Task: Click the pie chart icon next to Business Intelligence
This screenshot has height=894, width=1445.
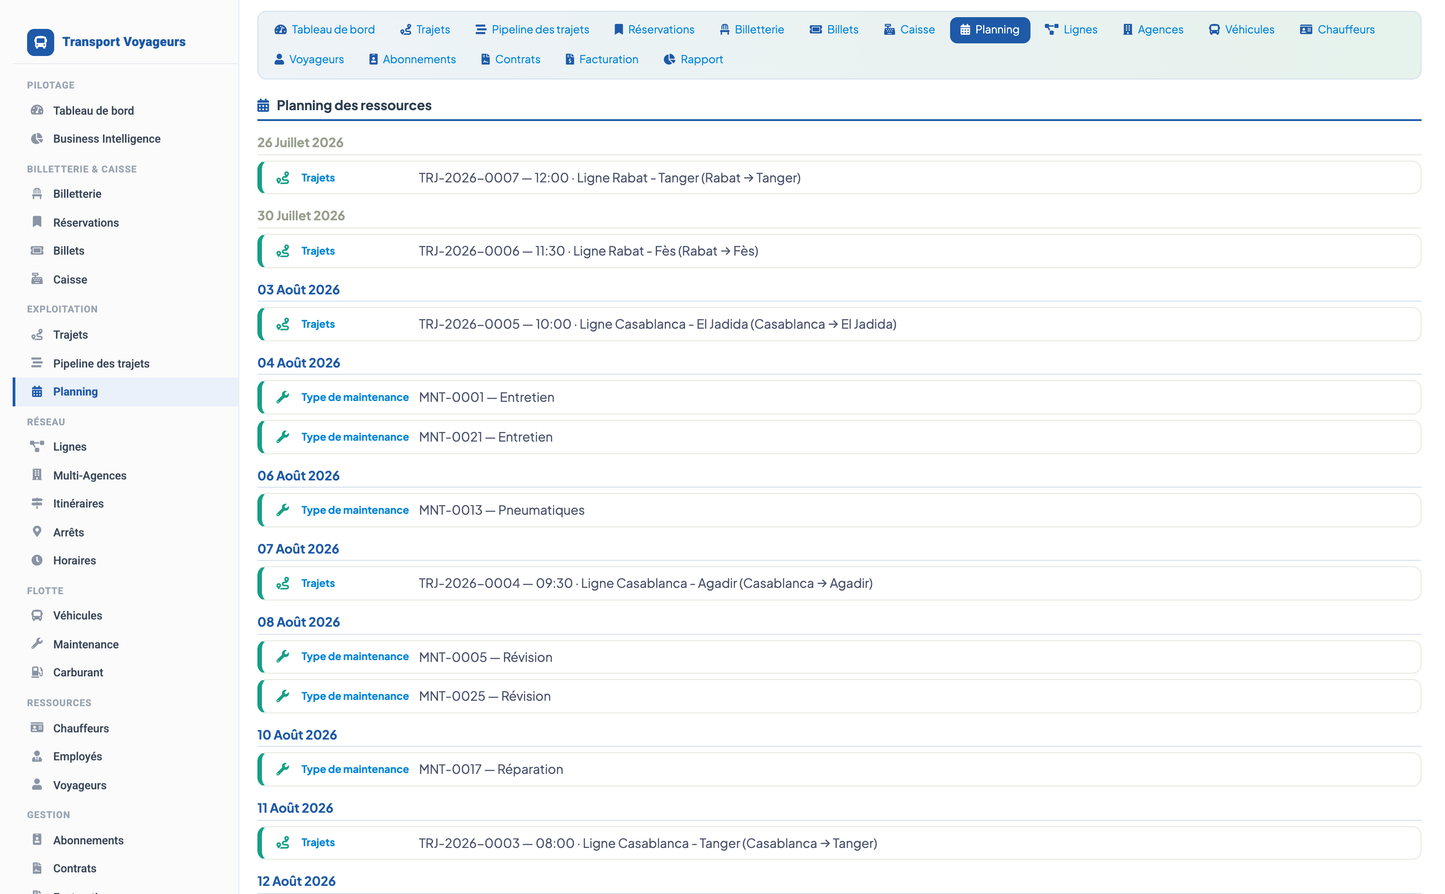Action: (x=37, y=139)
